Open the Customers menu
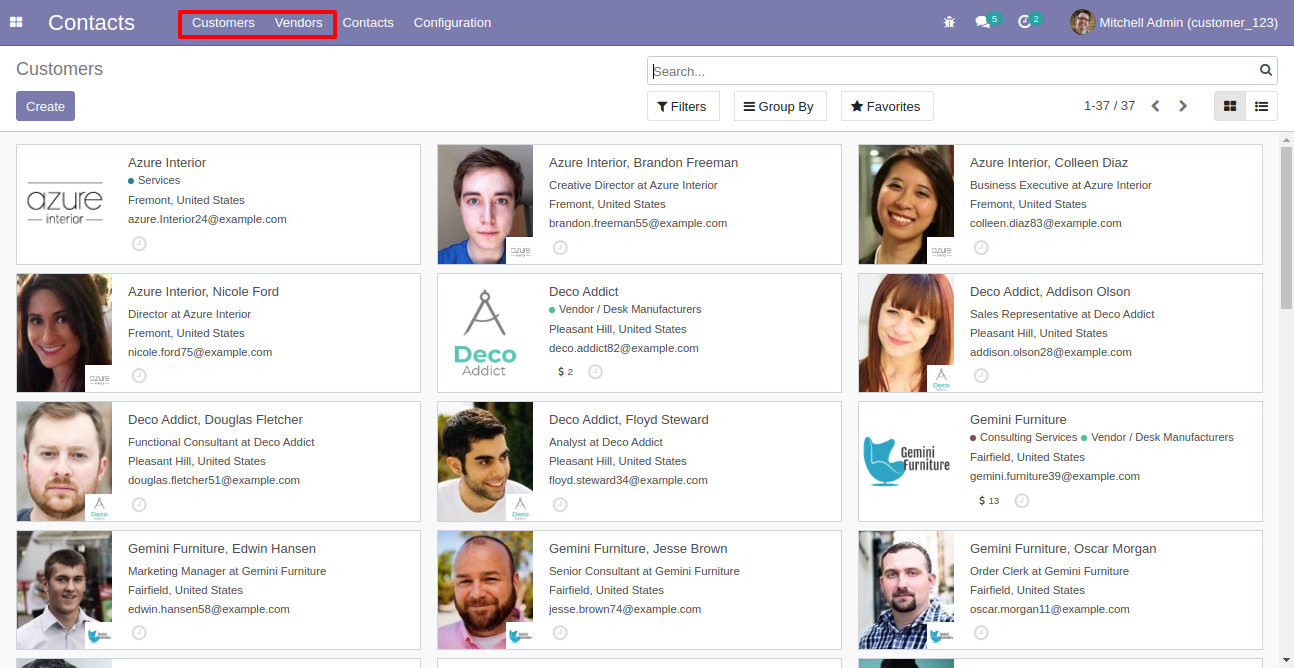The height and width of the screenshot is (668, 1294). click(223, 22)
